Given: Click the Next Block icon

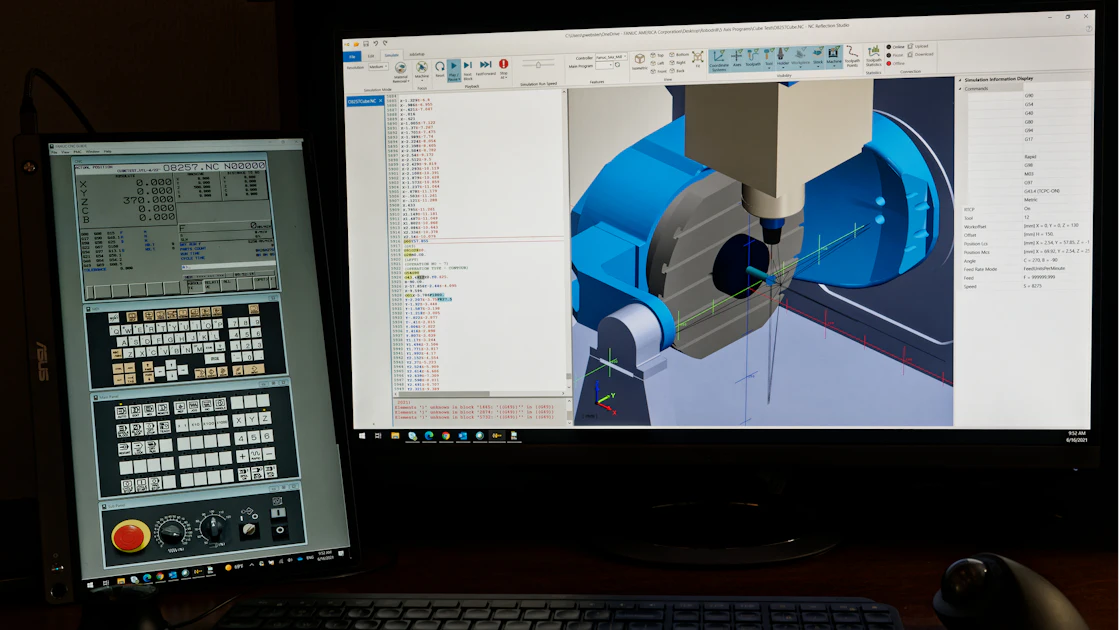Looking at the screenshot, I should [468, 69].
